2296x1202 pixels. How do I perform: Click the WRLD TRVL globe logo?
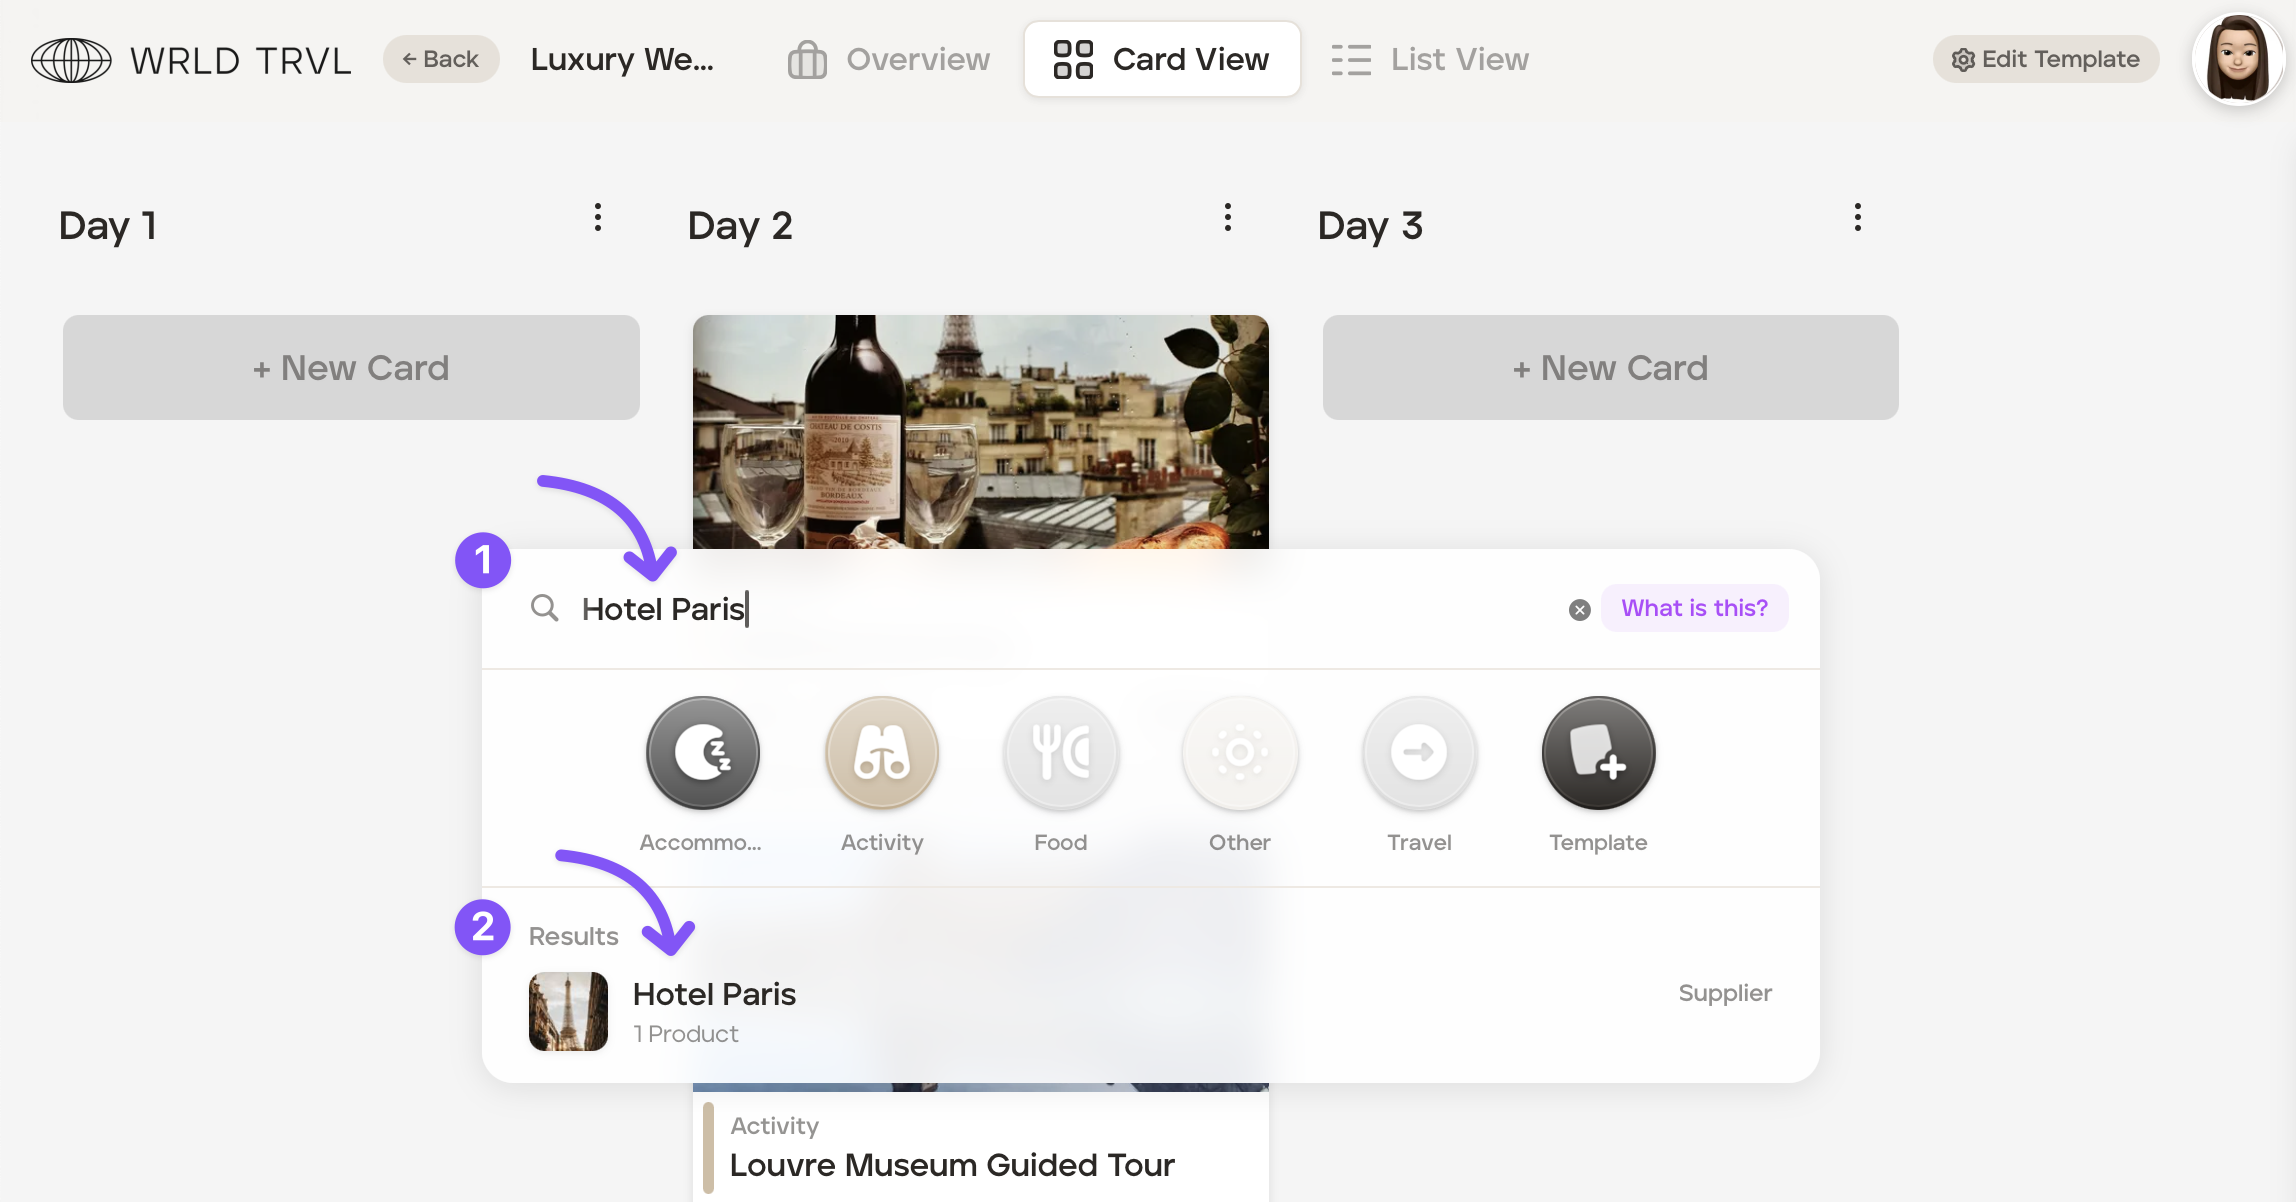click(71, 60)
